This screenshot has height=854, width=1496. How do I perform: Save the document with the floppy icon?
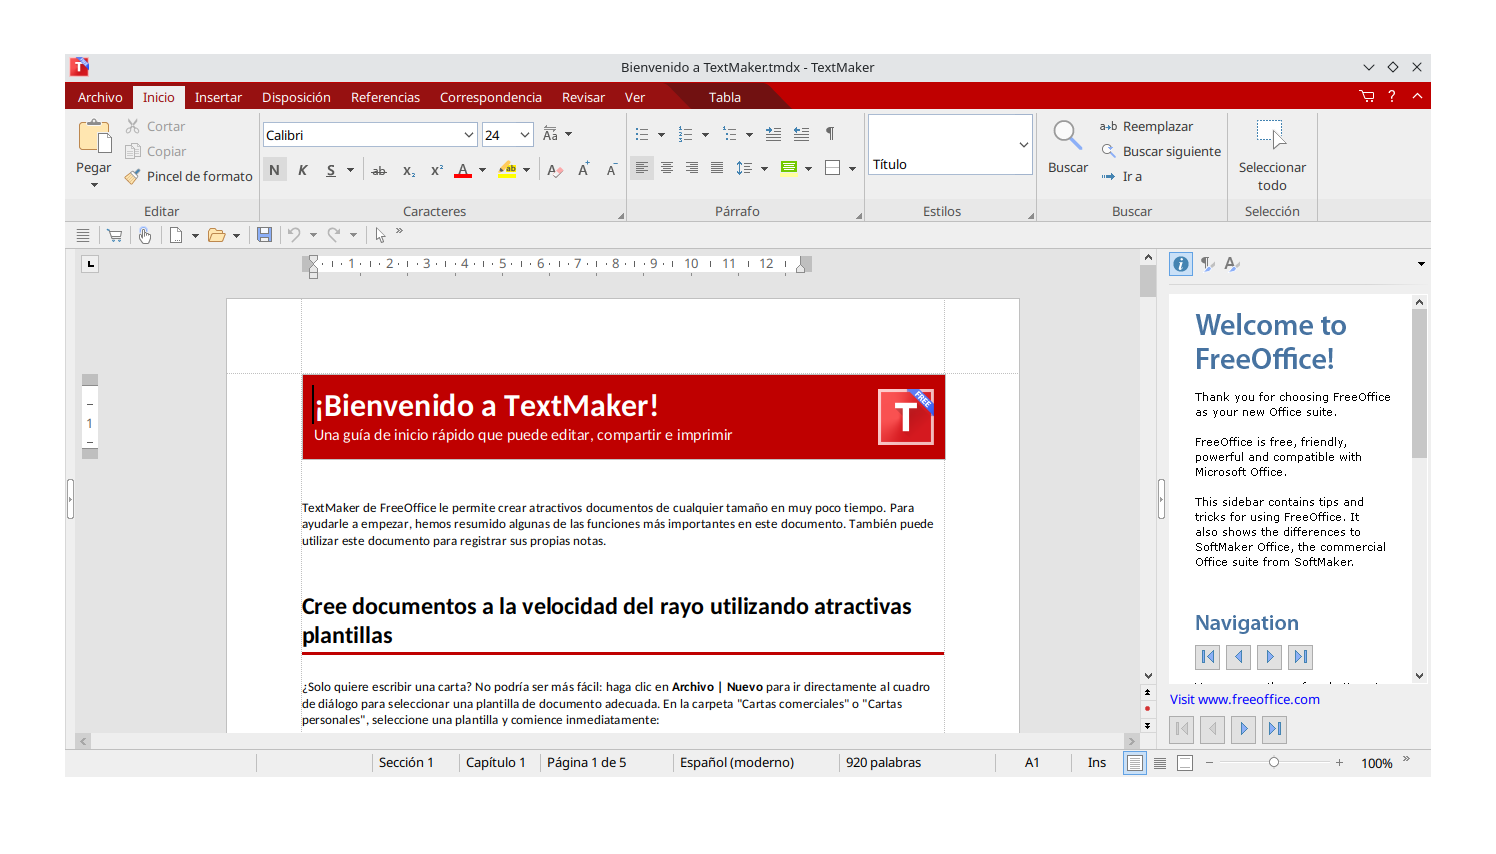point(264,235)
